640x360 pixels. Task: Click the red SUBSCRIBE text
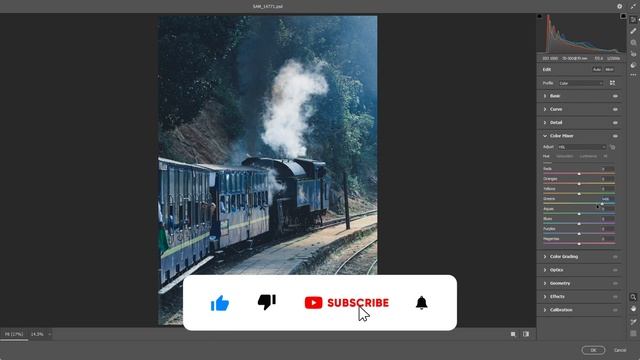[x=358, y=303]
